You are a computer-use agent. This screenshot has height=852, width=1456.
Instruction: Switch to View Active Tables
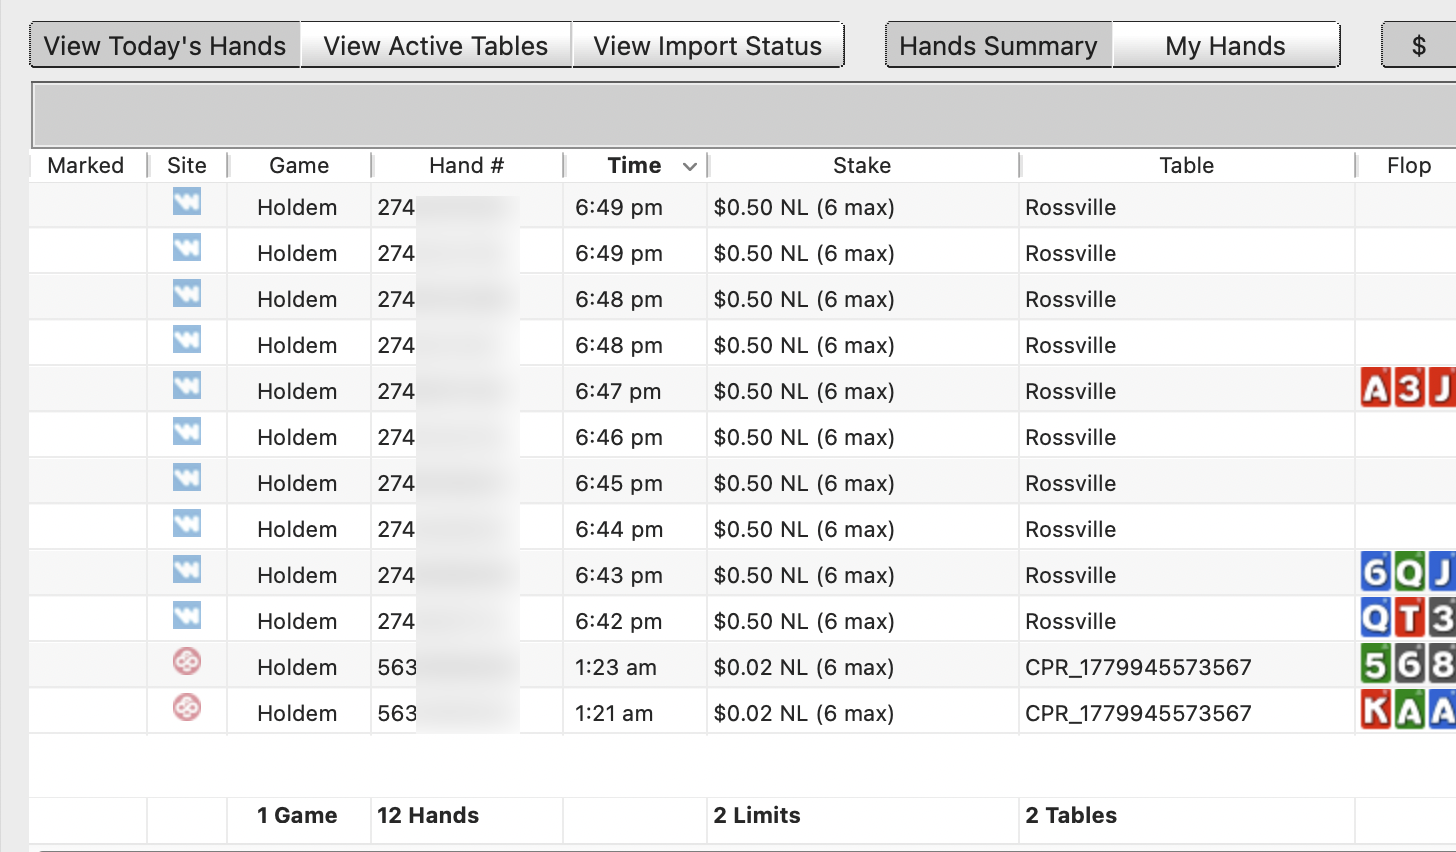click(x=436, y=46)
